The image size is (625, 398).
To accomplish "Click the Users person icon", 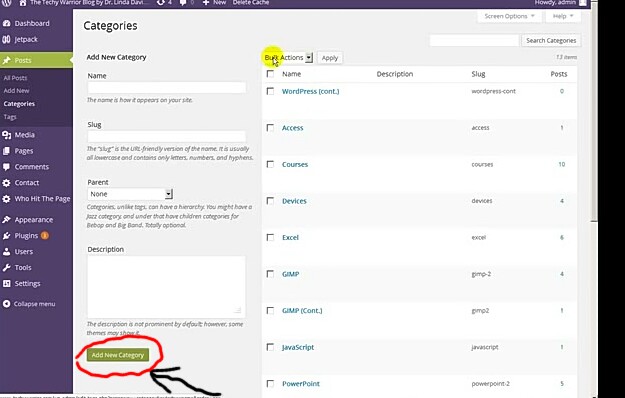I will tap(6, 251).
